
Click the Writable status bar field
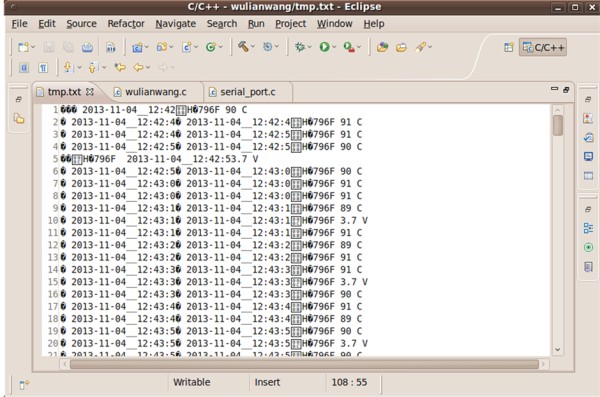(x=192, y=382)
